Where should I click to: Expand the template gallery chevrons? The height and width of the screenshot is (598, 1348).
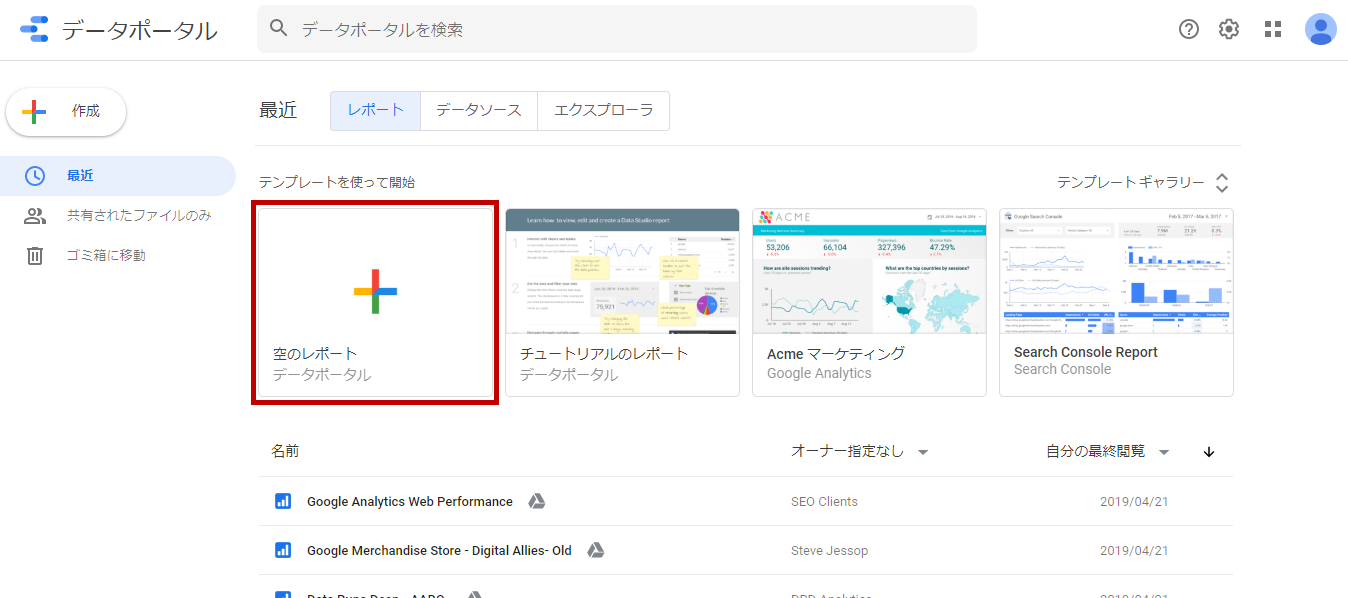pos(1222,183)
